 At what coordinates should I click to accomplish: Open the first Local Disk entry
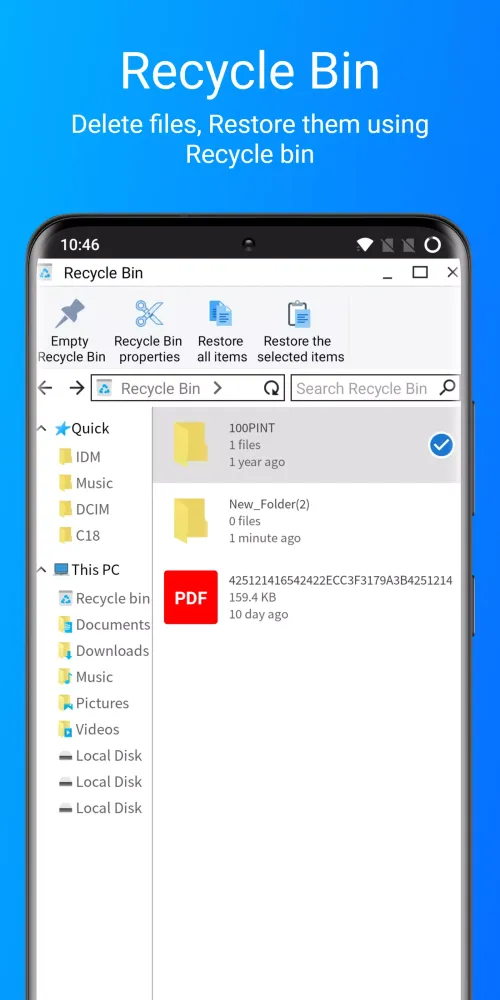coord(100,755)
